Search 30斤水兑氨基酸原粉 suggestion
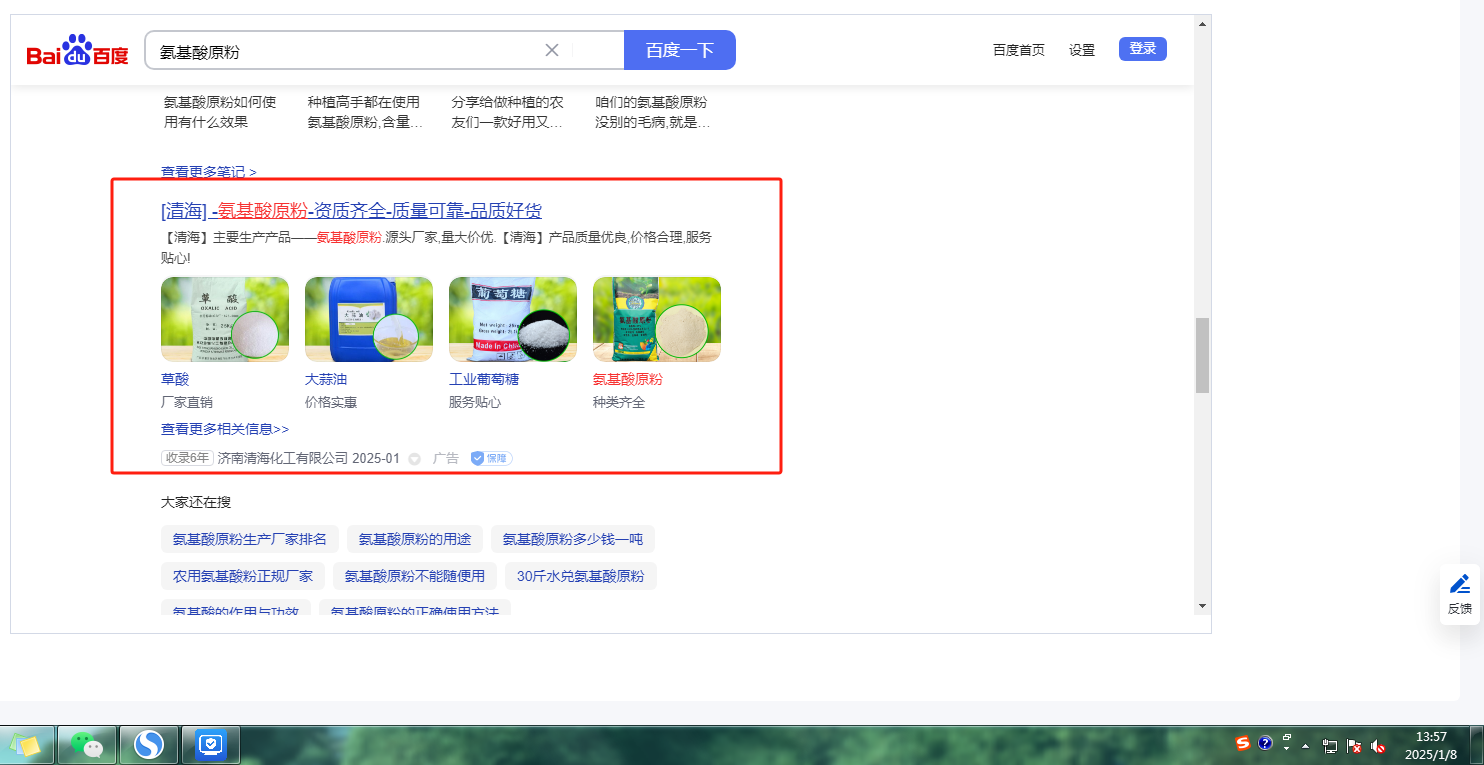 pos(581,576)
